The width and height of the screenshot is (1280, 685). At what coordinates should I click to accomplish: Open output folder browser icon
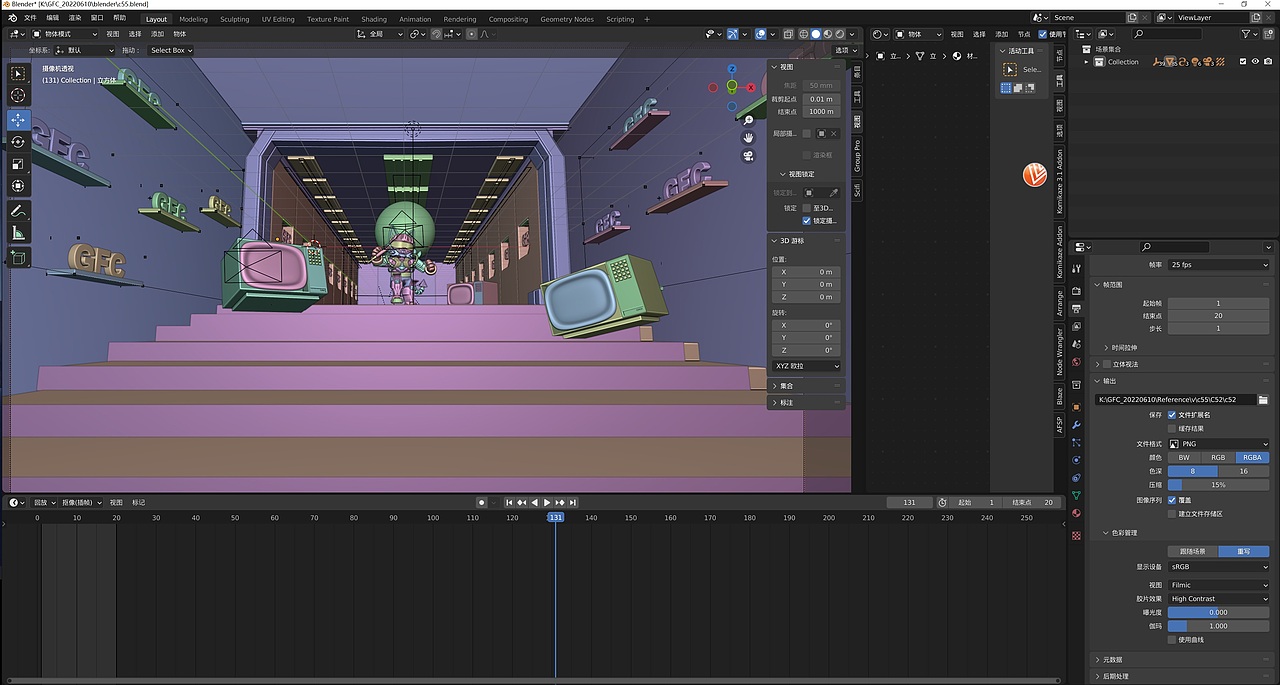[1263, 400]
